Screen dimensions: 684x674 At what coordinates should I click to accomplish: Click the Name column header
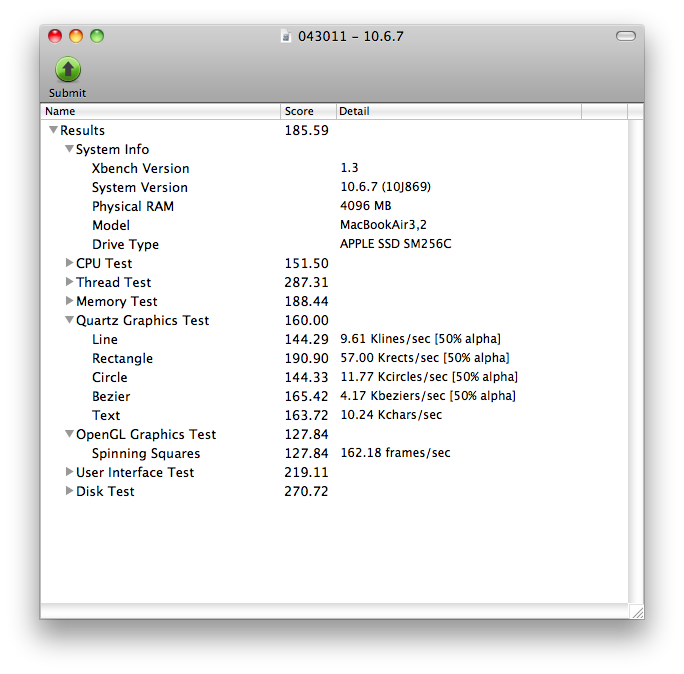(161, 111)
